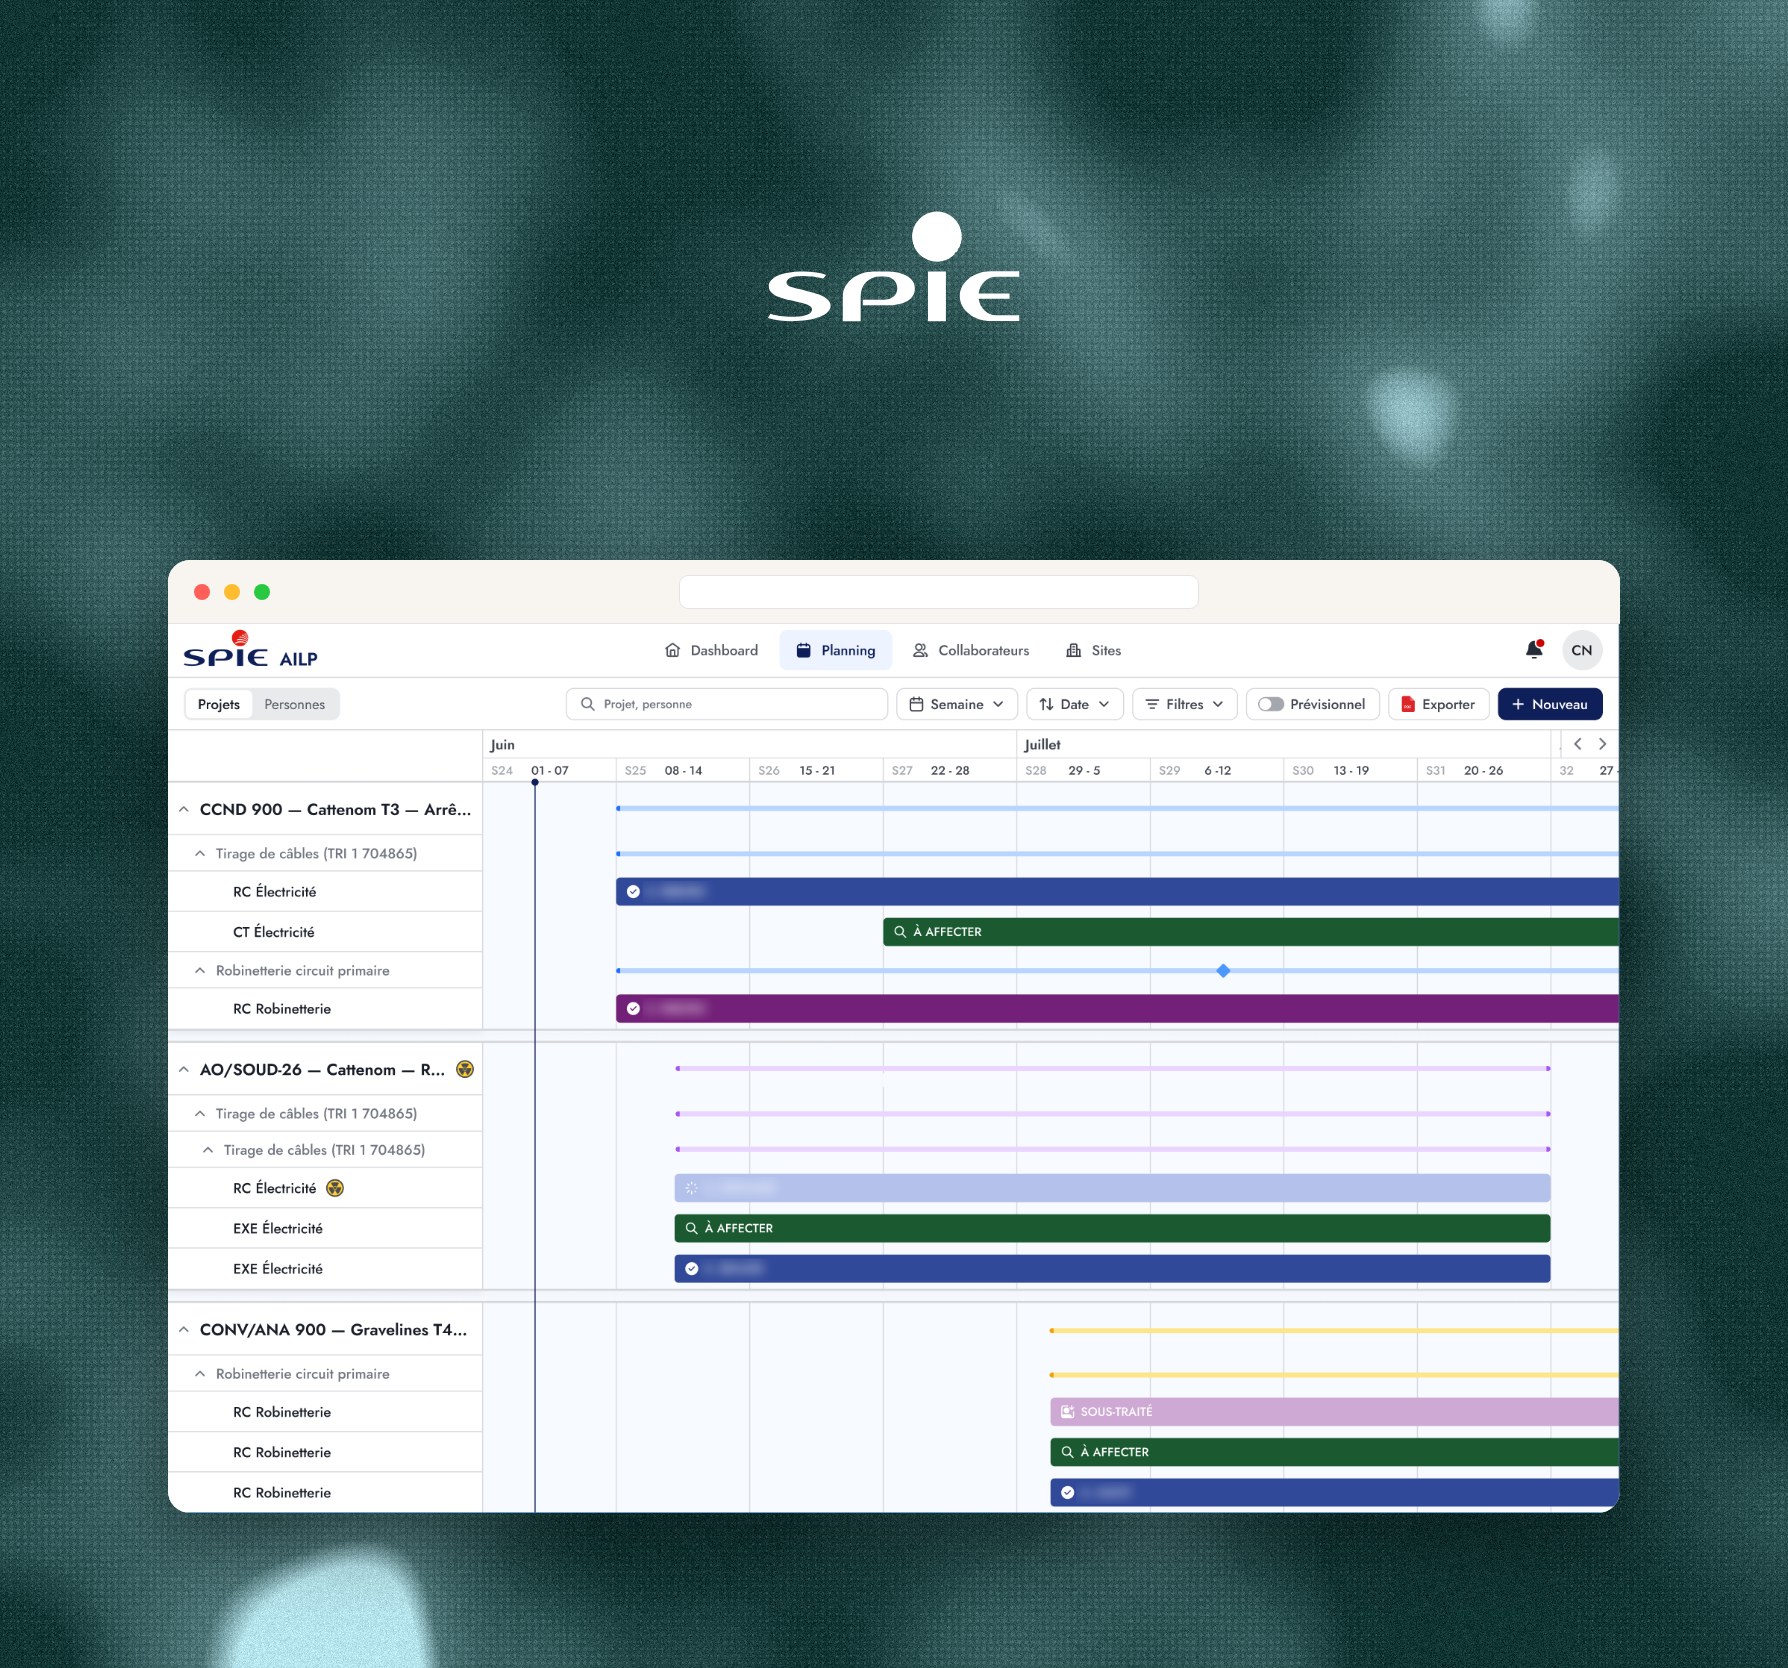Switch to the Planning tab
Viewport: 1788px width, 1668px height.
[836, 650]
